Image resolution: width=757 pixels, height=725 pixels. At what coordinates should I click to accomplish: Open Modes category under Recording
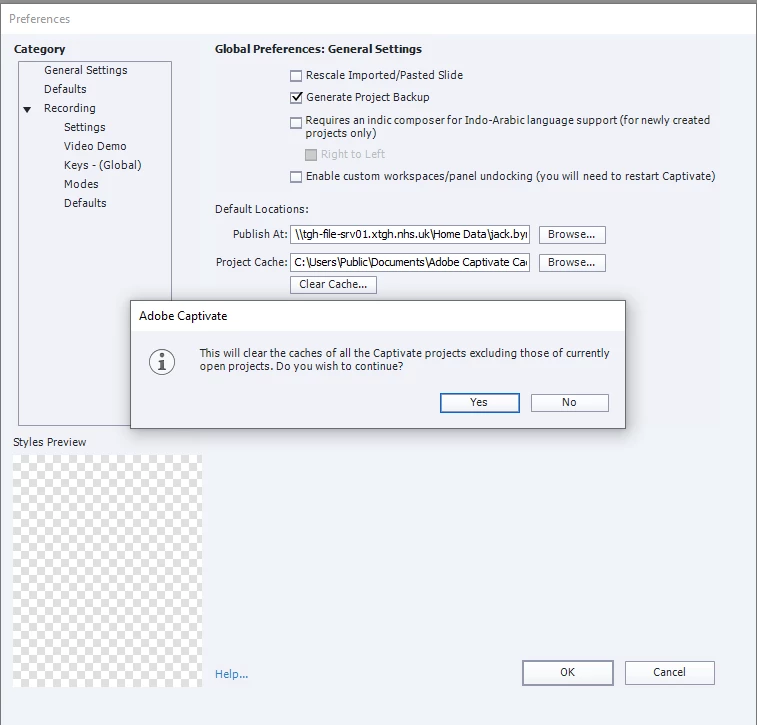(x=81, y=184)
